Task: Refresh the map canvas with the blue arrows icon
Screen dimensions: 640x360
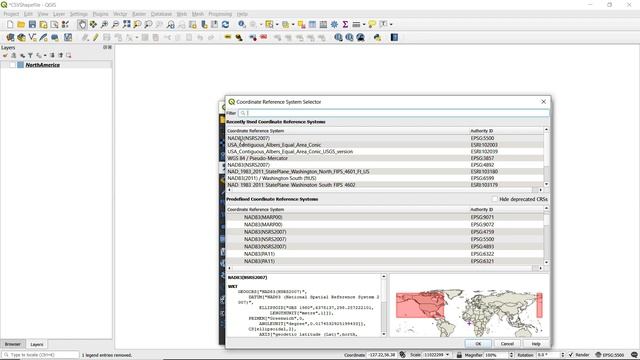Action: [225, 24]
